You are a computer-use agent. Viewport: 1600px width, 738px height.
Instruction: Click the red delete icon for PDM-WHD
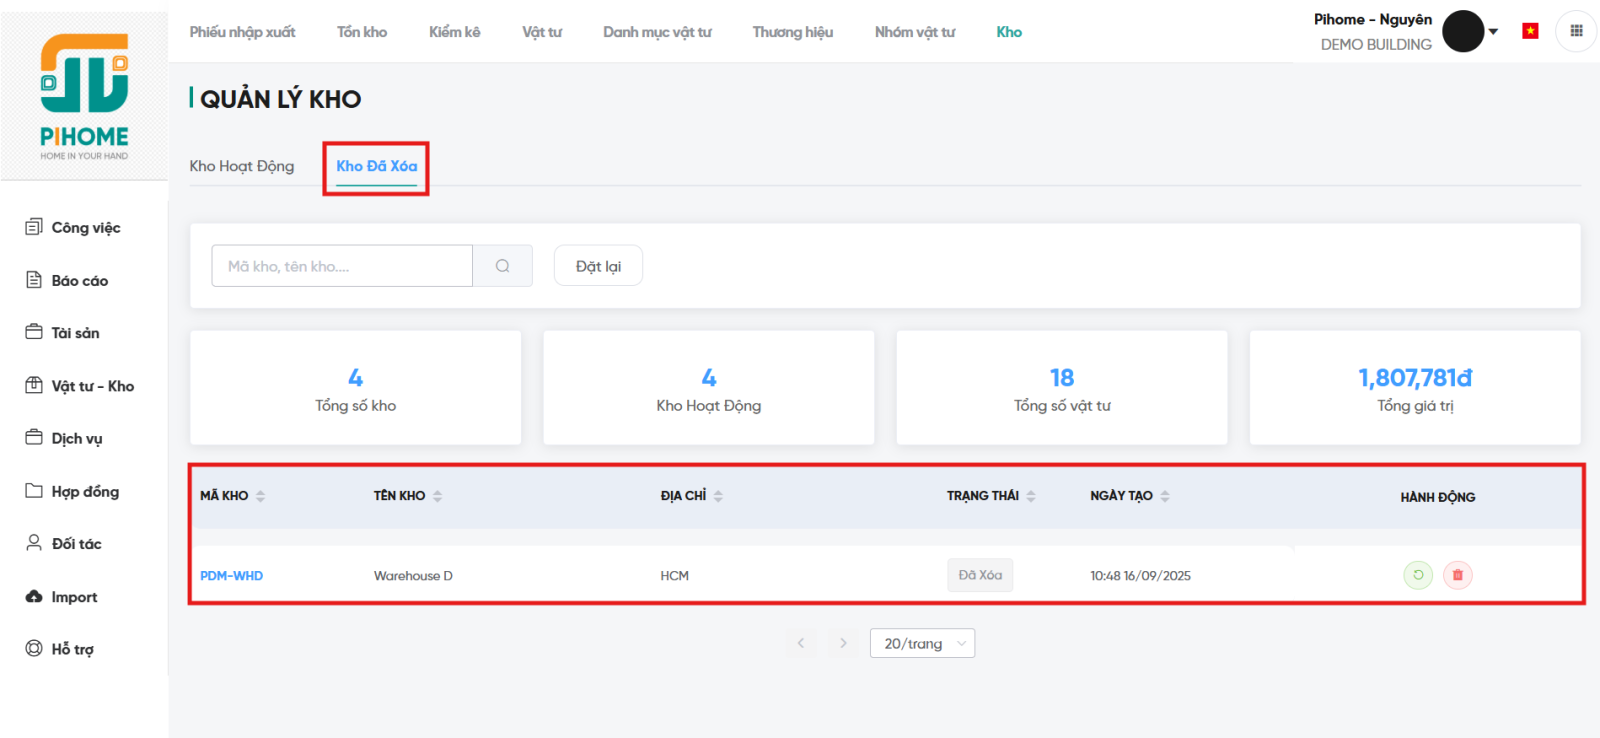(1457, 575)
